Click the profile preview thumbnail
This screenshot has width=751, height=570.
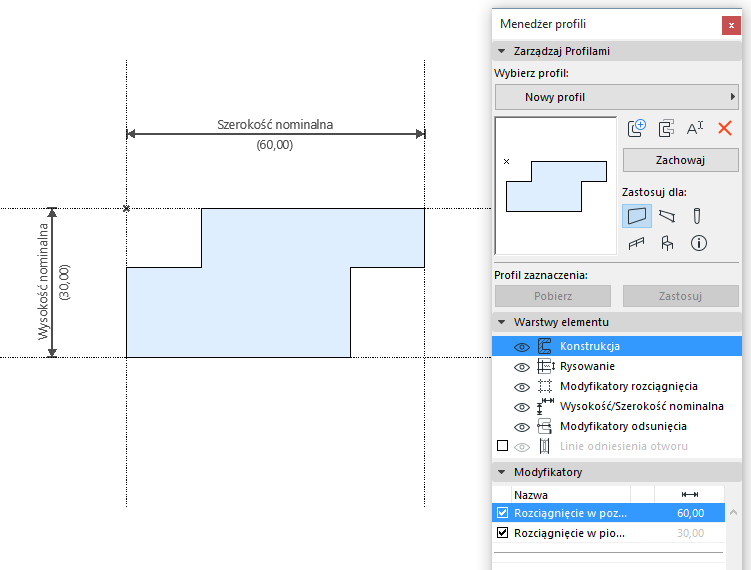click(556, 186)
